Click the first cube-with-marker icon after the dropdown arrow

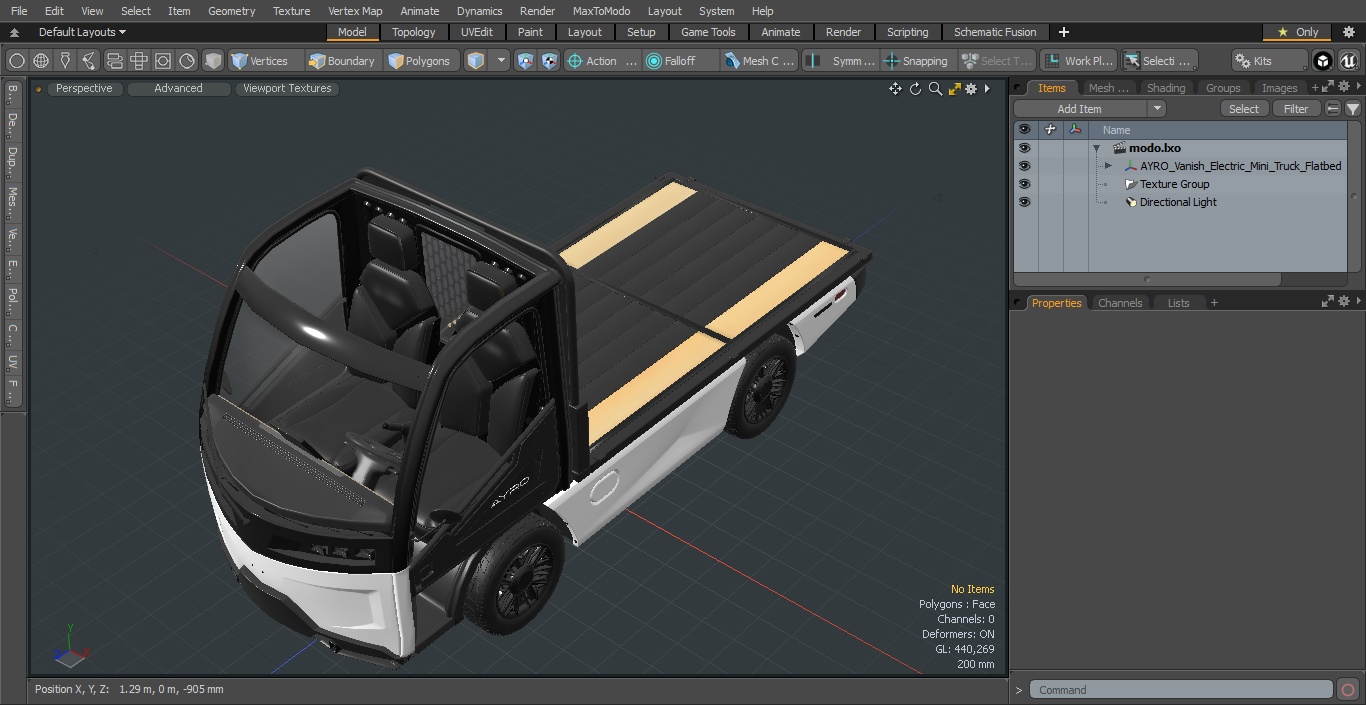(x=526, y=61)
